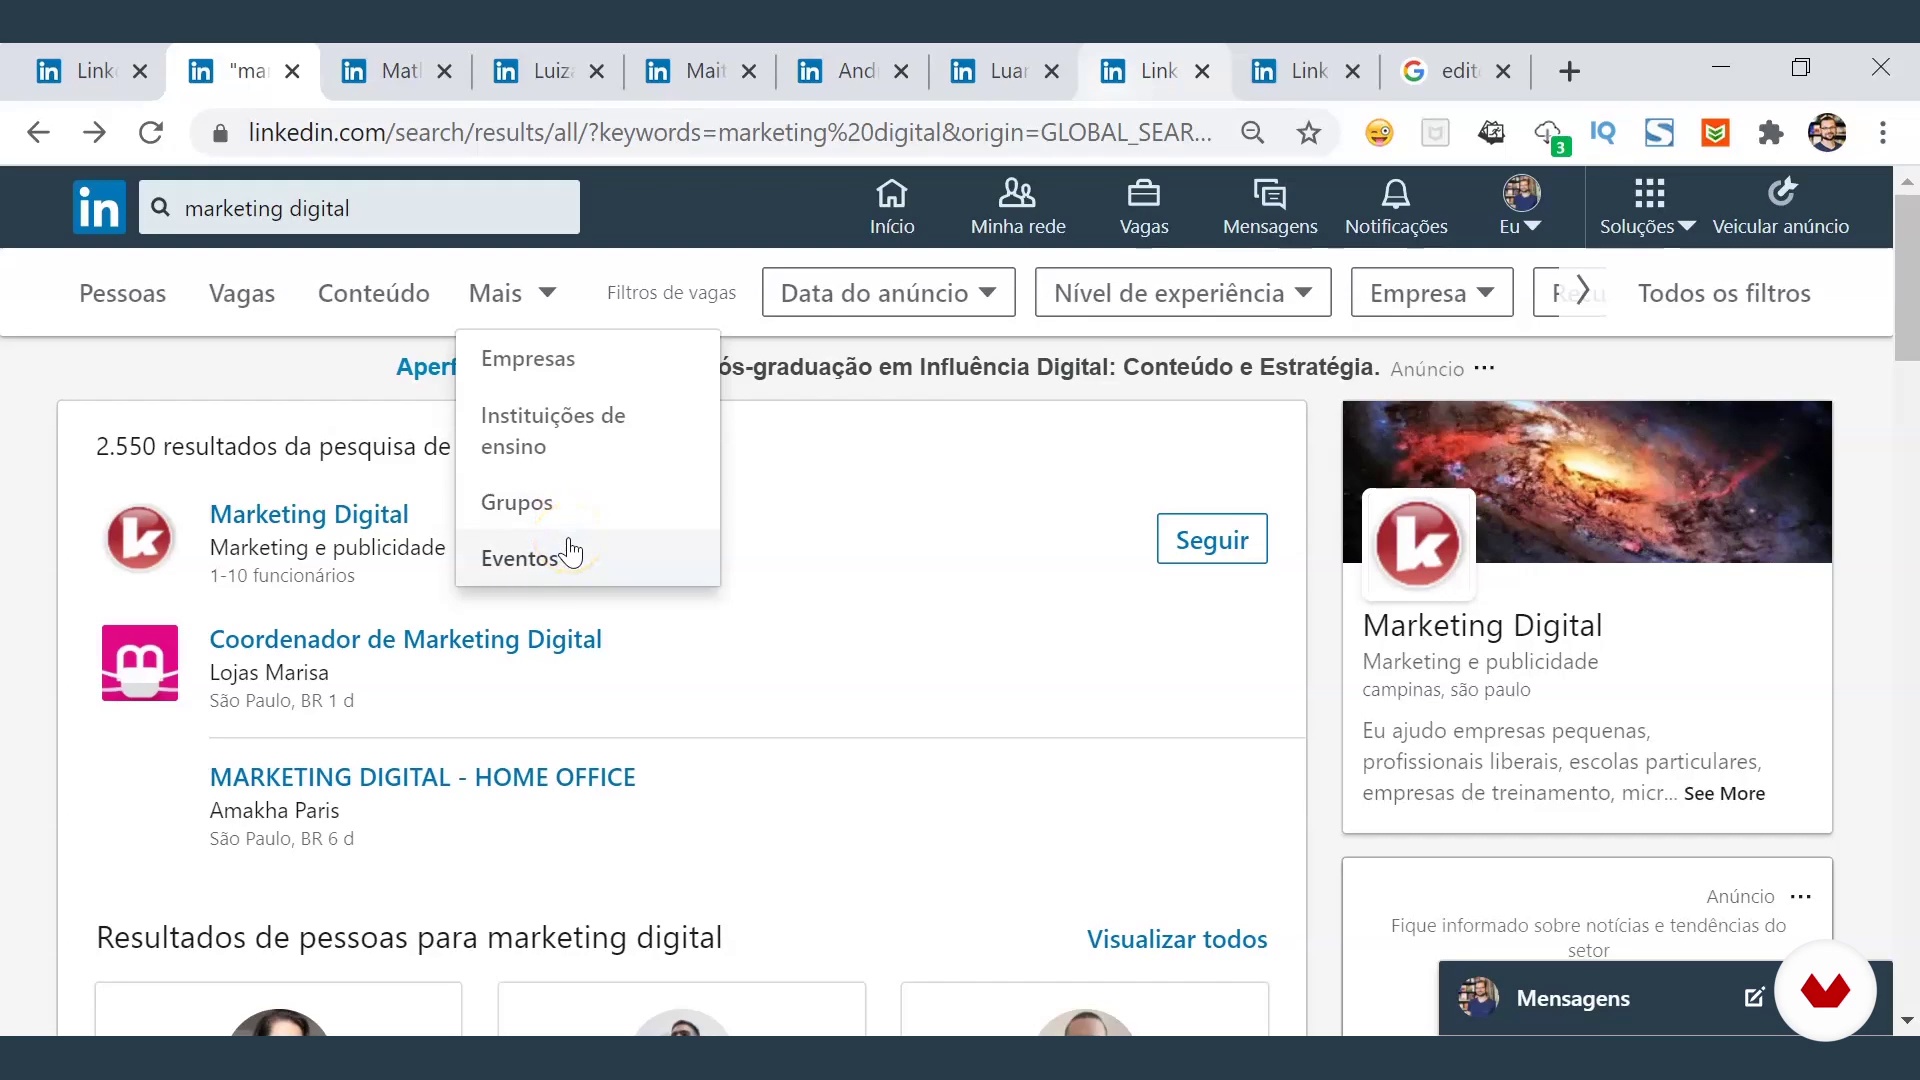
Task: Click the page vertical scrollbar thumb
Action: pos(1907,277)
